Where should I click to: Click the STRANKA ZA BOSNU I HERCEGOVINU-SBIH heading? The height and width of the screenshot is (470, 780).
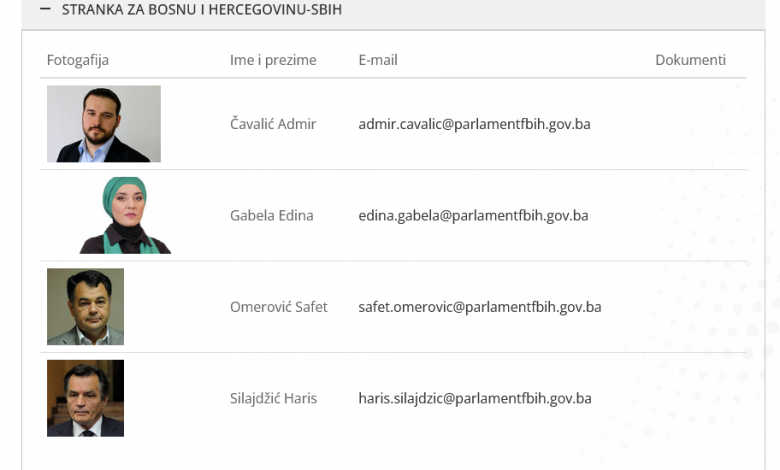tap(201, 9)
